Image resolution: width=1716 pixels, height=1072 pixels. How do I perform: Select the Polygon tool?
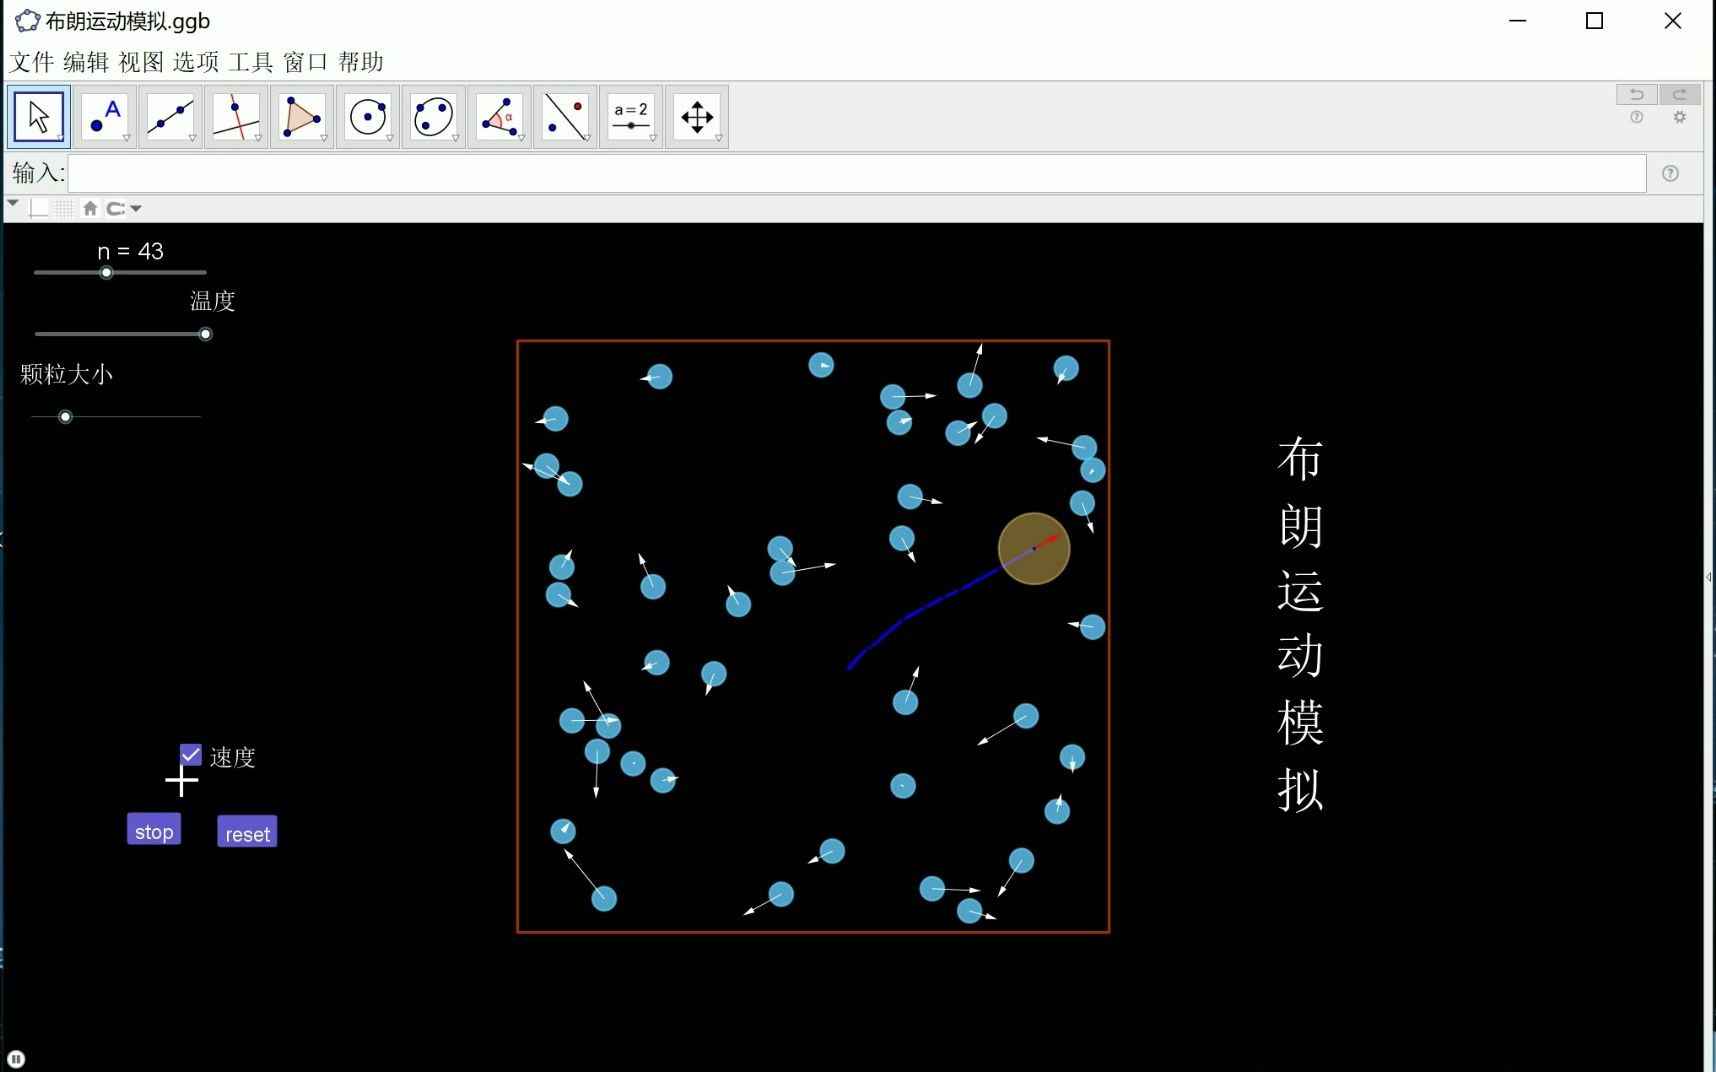pyautogui.click(x=300, y=116)
